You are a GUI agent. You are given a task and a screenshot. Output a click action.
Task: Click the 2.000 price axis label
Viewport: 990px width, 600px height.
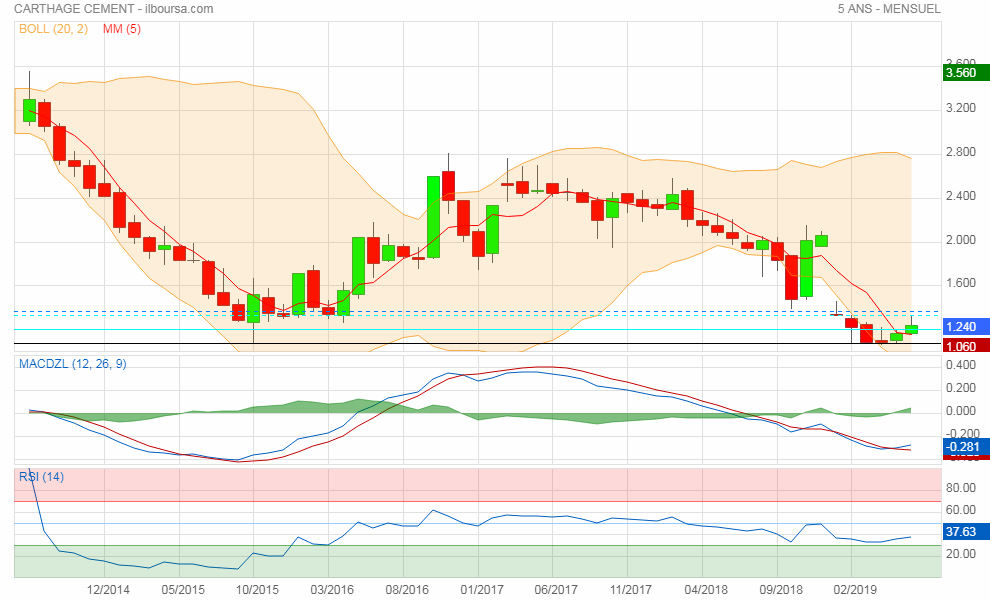coord(961,240)
